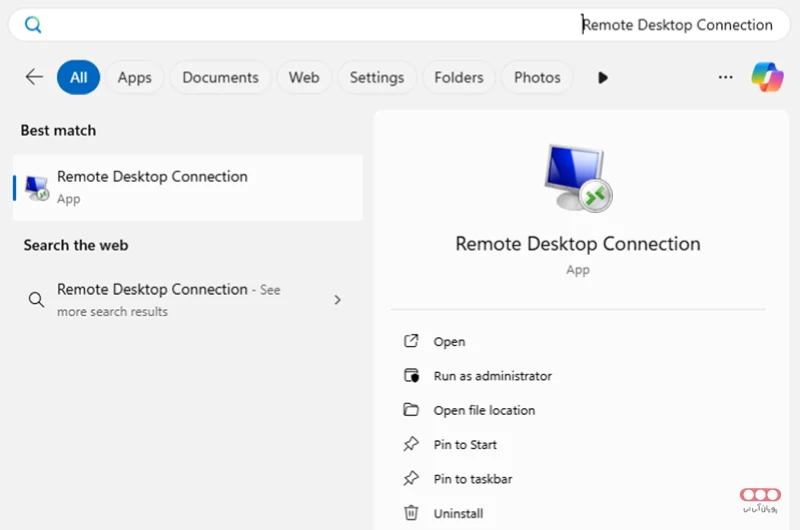Click the search magnifier icon in search bar

[33, 25]
